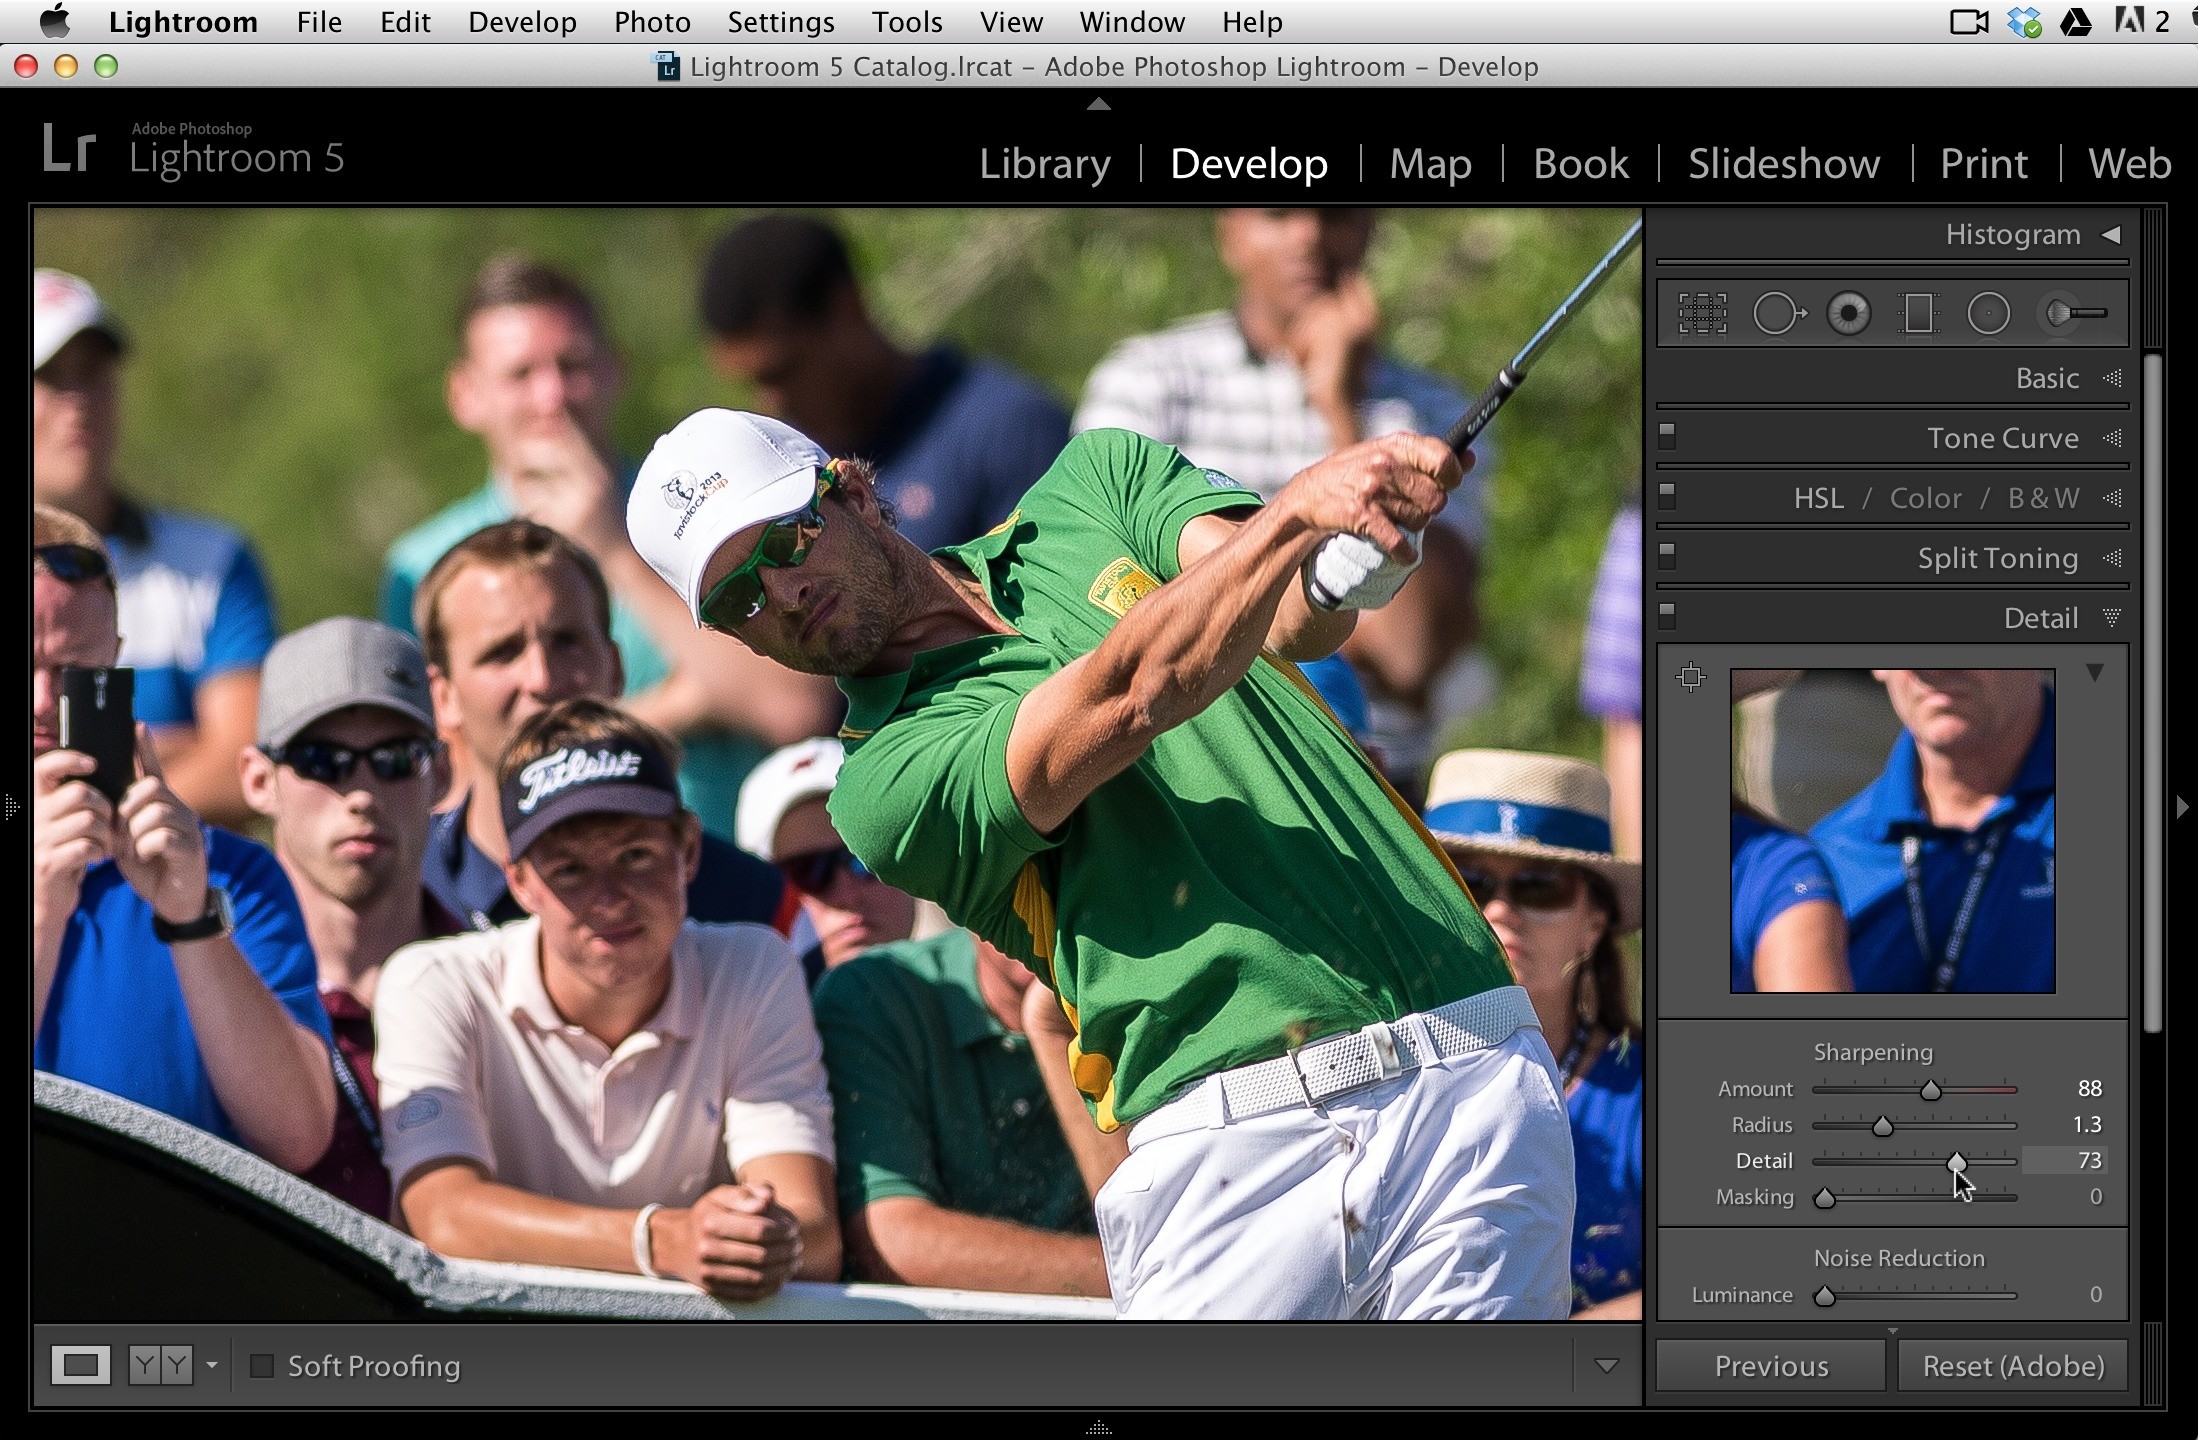Select the Radial Filter tool
The image size is (2198, 1440).
[x=1988, y=314]
